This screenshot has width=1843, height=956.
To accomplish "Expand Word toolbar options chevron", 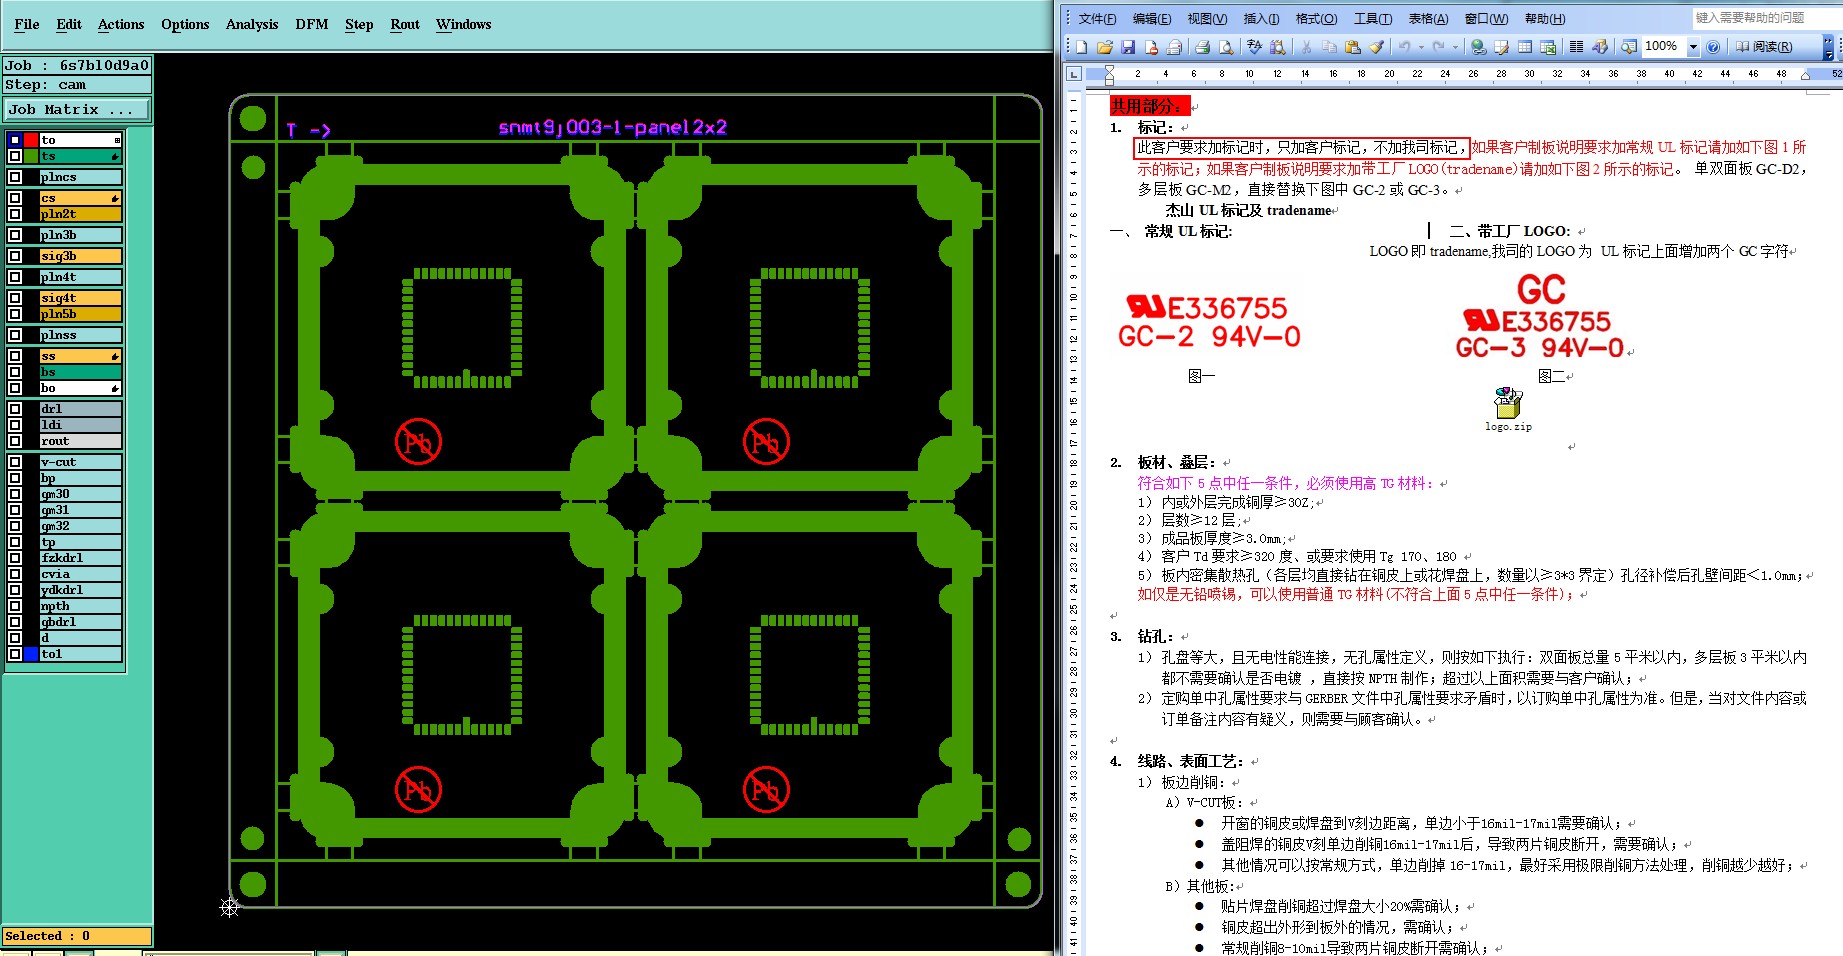I will coord(1828,47).
